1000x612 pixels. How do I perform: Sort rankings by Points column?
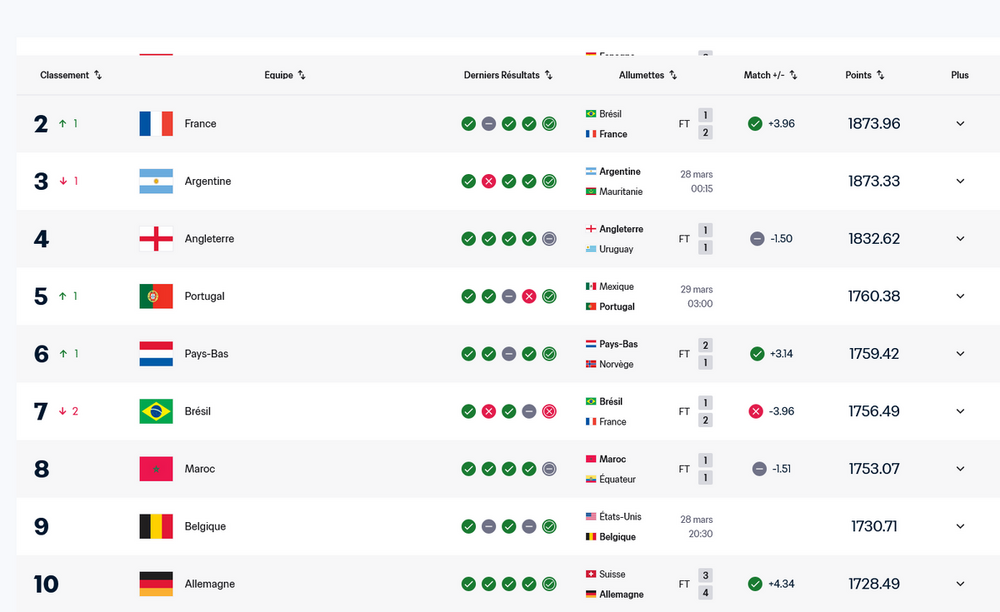click(865, 75)
